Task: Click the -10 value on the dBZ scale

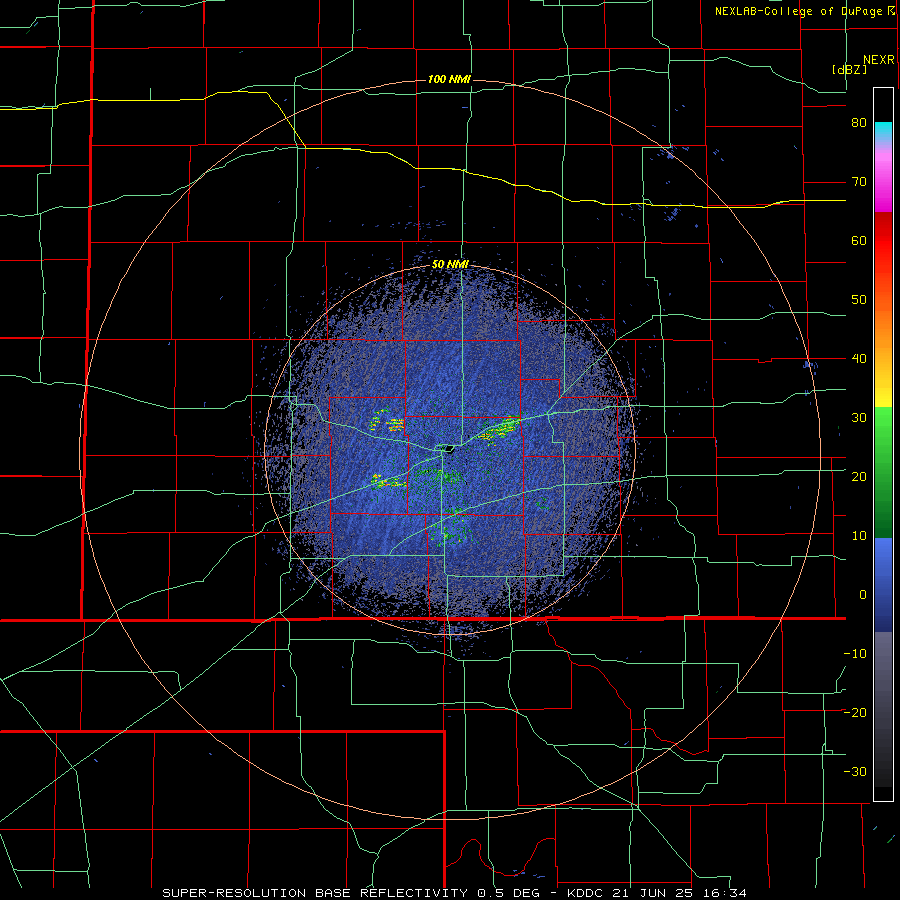Action: (x=855, y=654)
